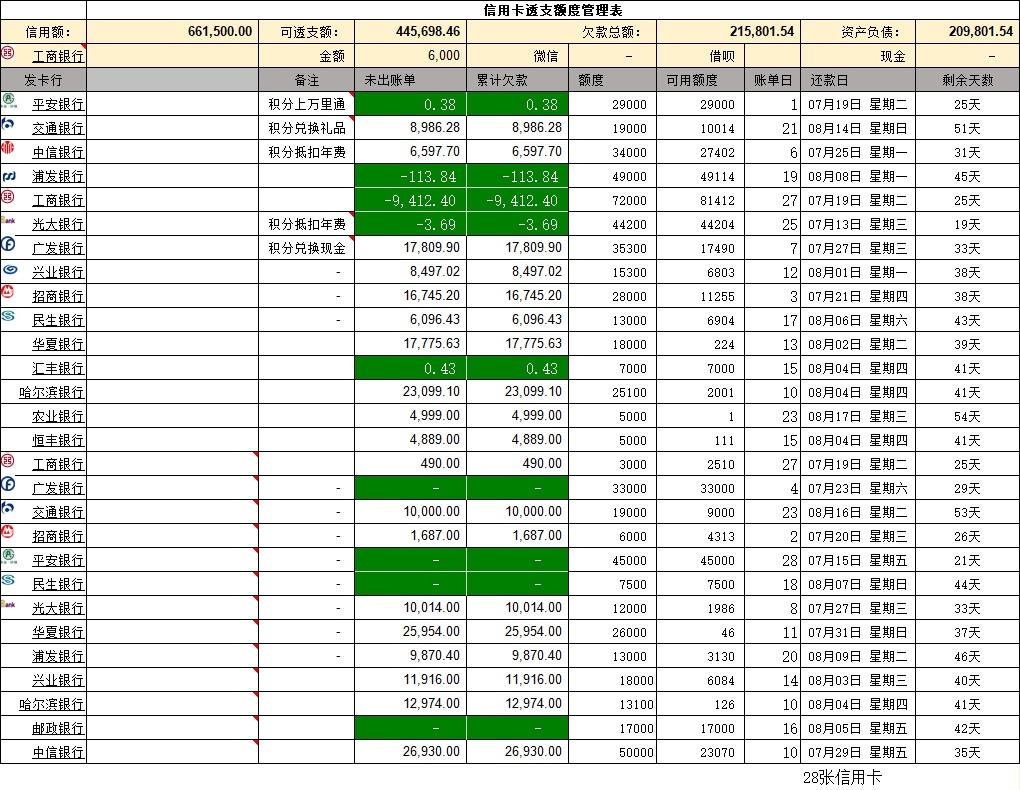
Task: Open the 浦发银行 link in the 9,870.40 row
Action: pos(59,657)
